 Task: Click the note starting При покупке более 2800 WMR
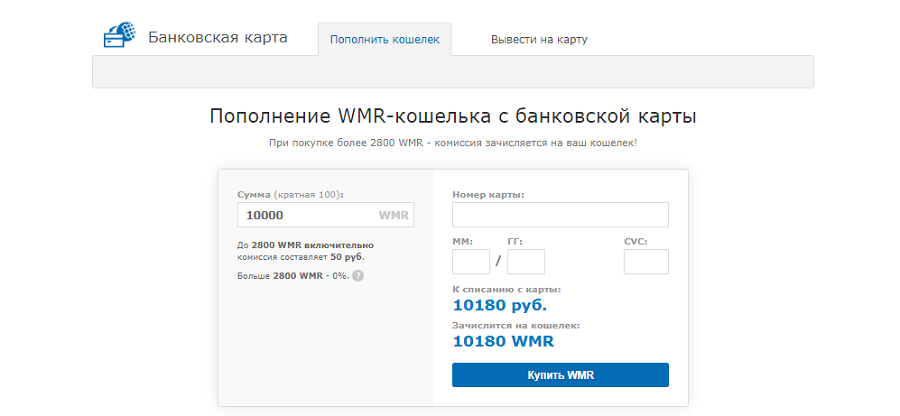(453, 142)
